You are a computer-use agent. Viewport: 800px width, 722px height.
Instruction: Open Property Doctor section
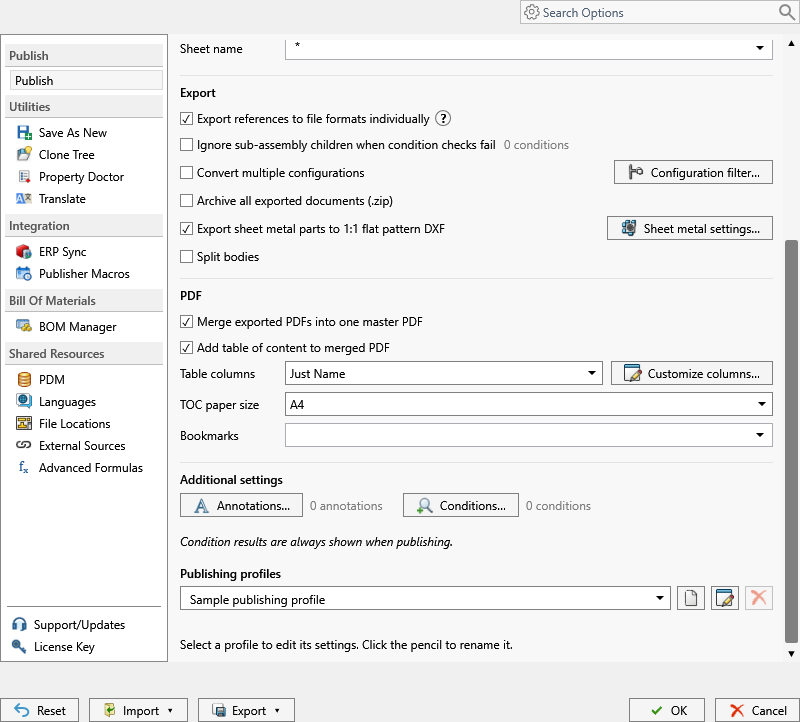(84, 177)
